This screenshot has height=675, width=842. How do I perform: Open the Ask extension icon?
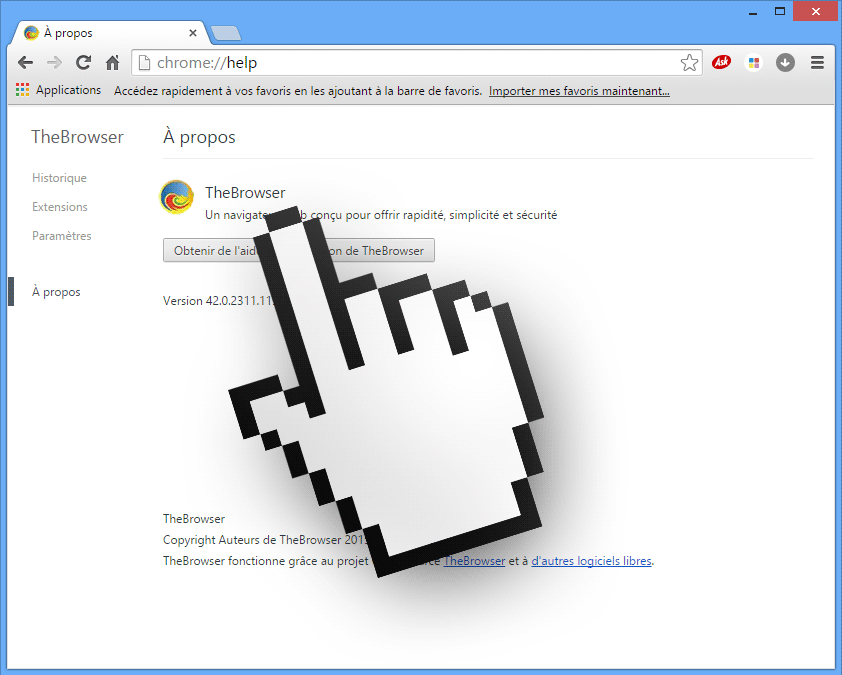(x=721, y=62)
